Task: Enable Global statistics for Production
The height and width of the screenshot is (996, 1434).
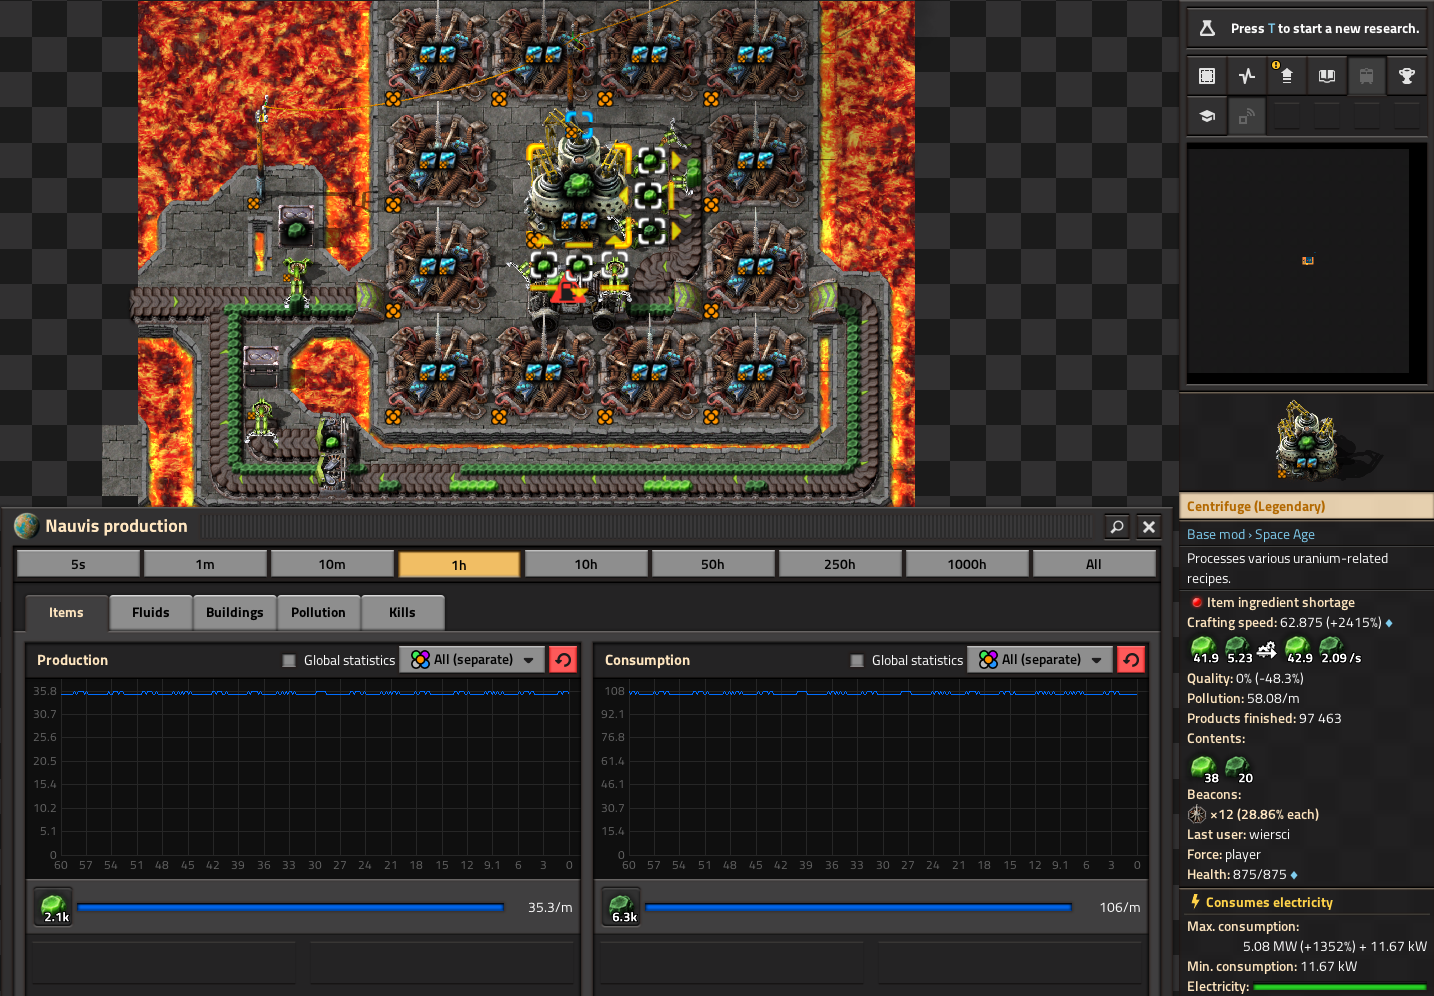Action: [x=288, y=660]
